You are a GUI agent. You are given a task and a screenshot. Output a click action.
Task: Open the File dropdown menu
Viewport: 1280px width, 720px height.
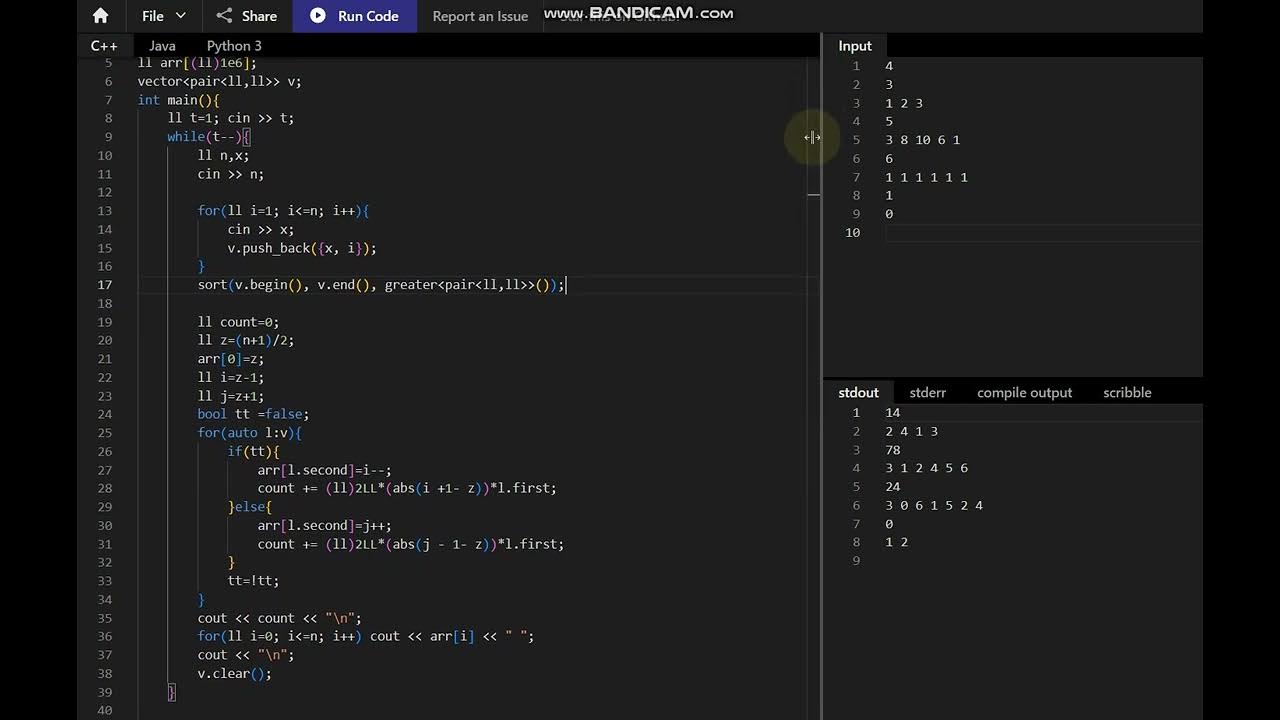pyautogui.click(x=164, y=16)
